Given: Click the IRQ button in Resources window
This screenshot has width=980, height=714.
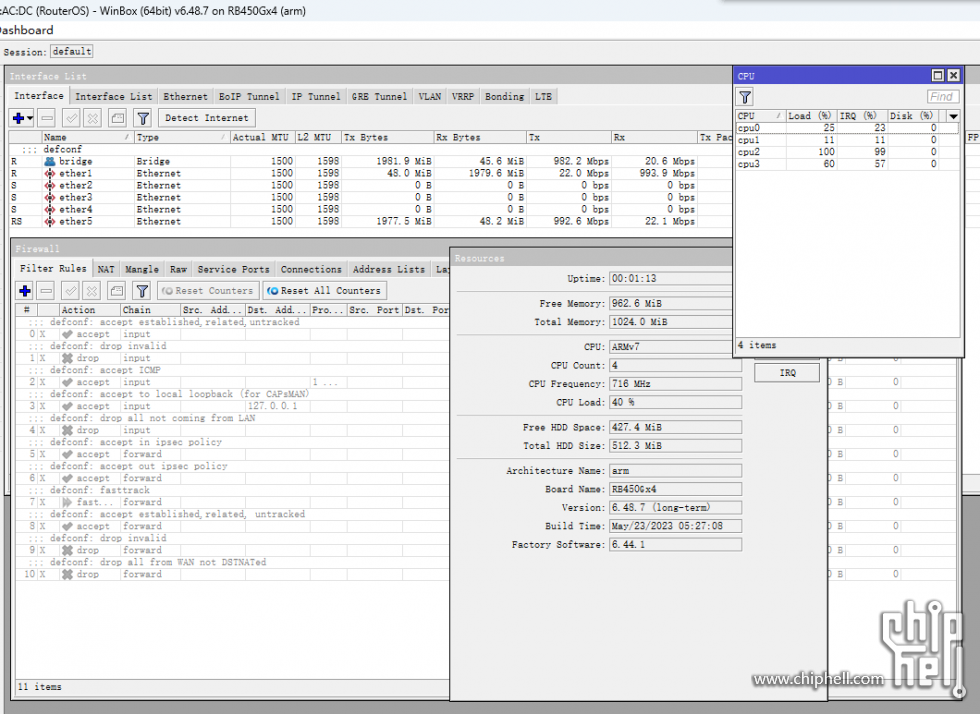Looking at the screenshot, I should tap(787, 373).
